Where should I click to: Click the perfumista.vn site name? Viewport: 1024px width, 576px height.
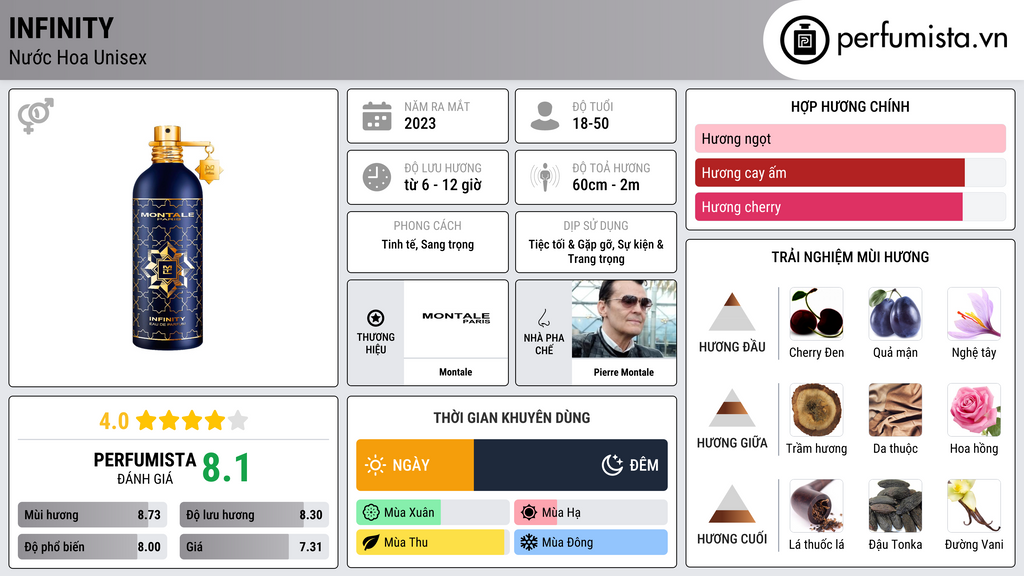(922, 39)
